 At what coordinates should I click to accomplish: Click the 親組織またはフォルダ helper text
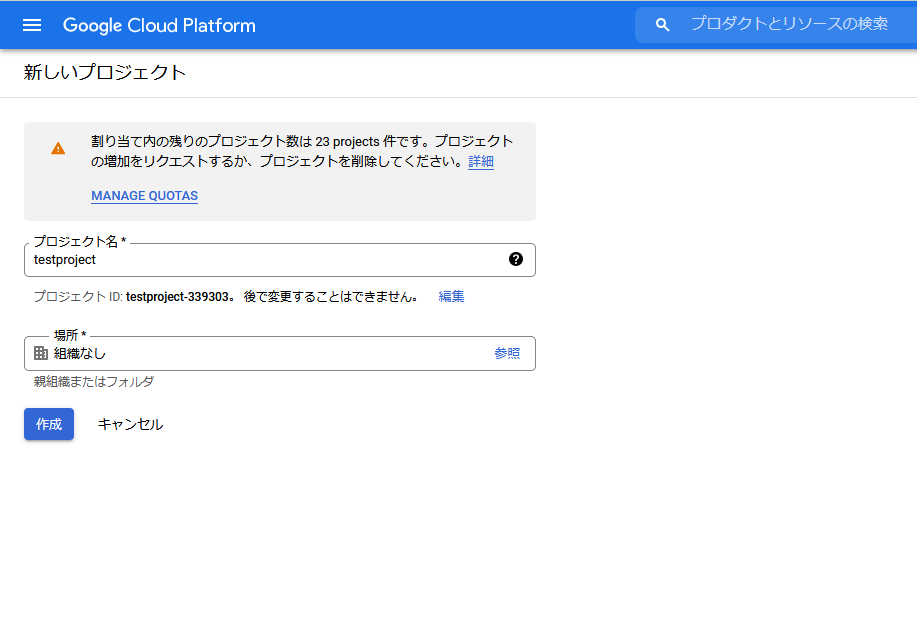pyautogui.click(x=94, y=382)
